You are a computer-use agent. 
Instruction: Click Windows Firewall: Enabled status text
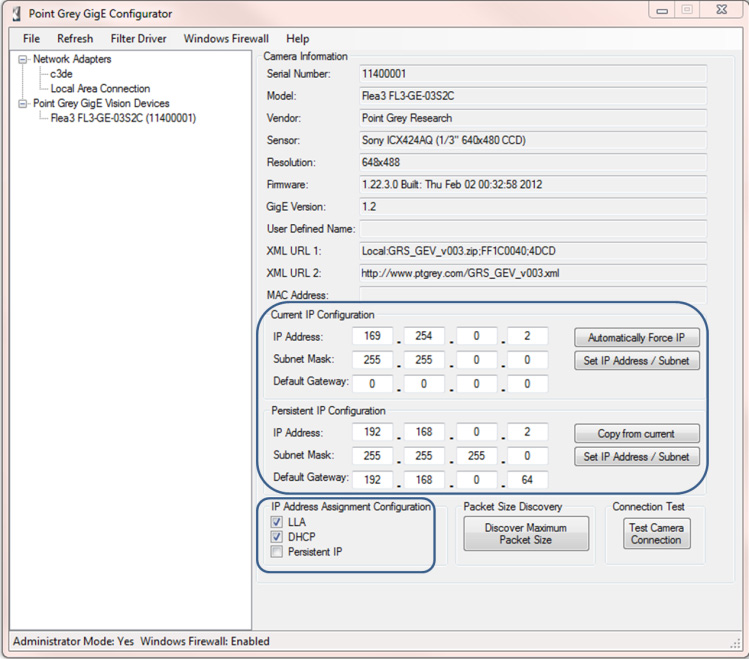coord(205,641)
